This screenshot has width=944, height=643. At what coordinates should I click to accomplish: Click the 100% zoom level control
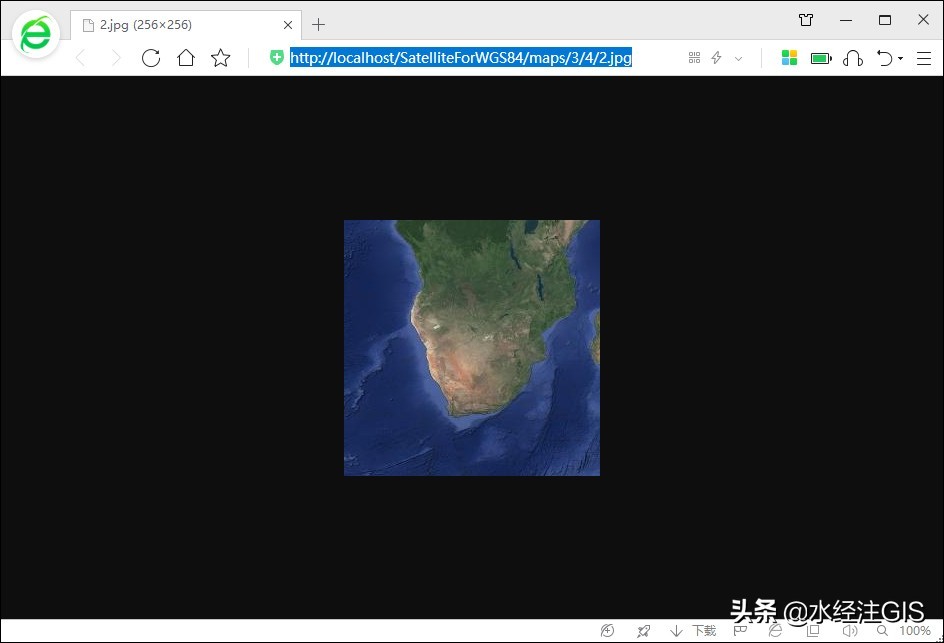[914, 631]
